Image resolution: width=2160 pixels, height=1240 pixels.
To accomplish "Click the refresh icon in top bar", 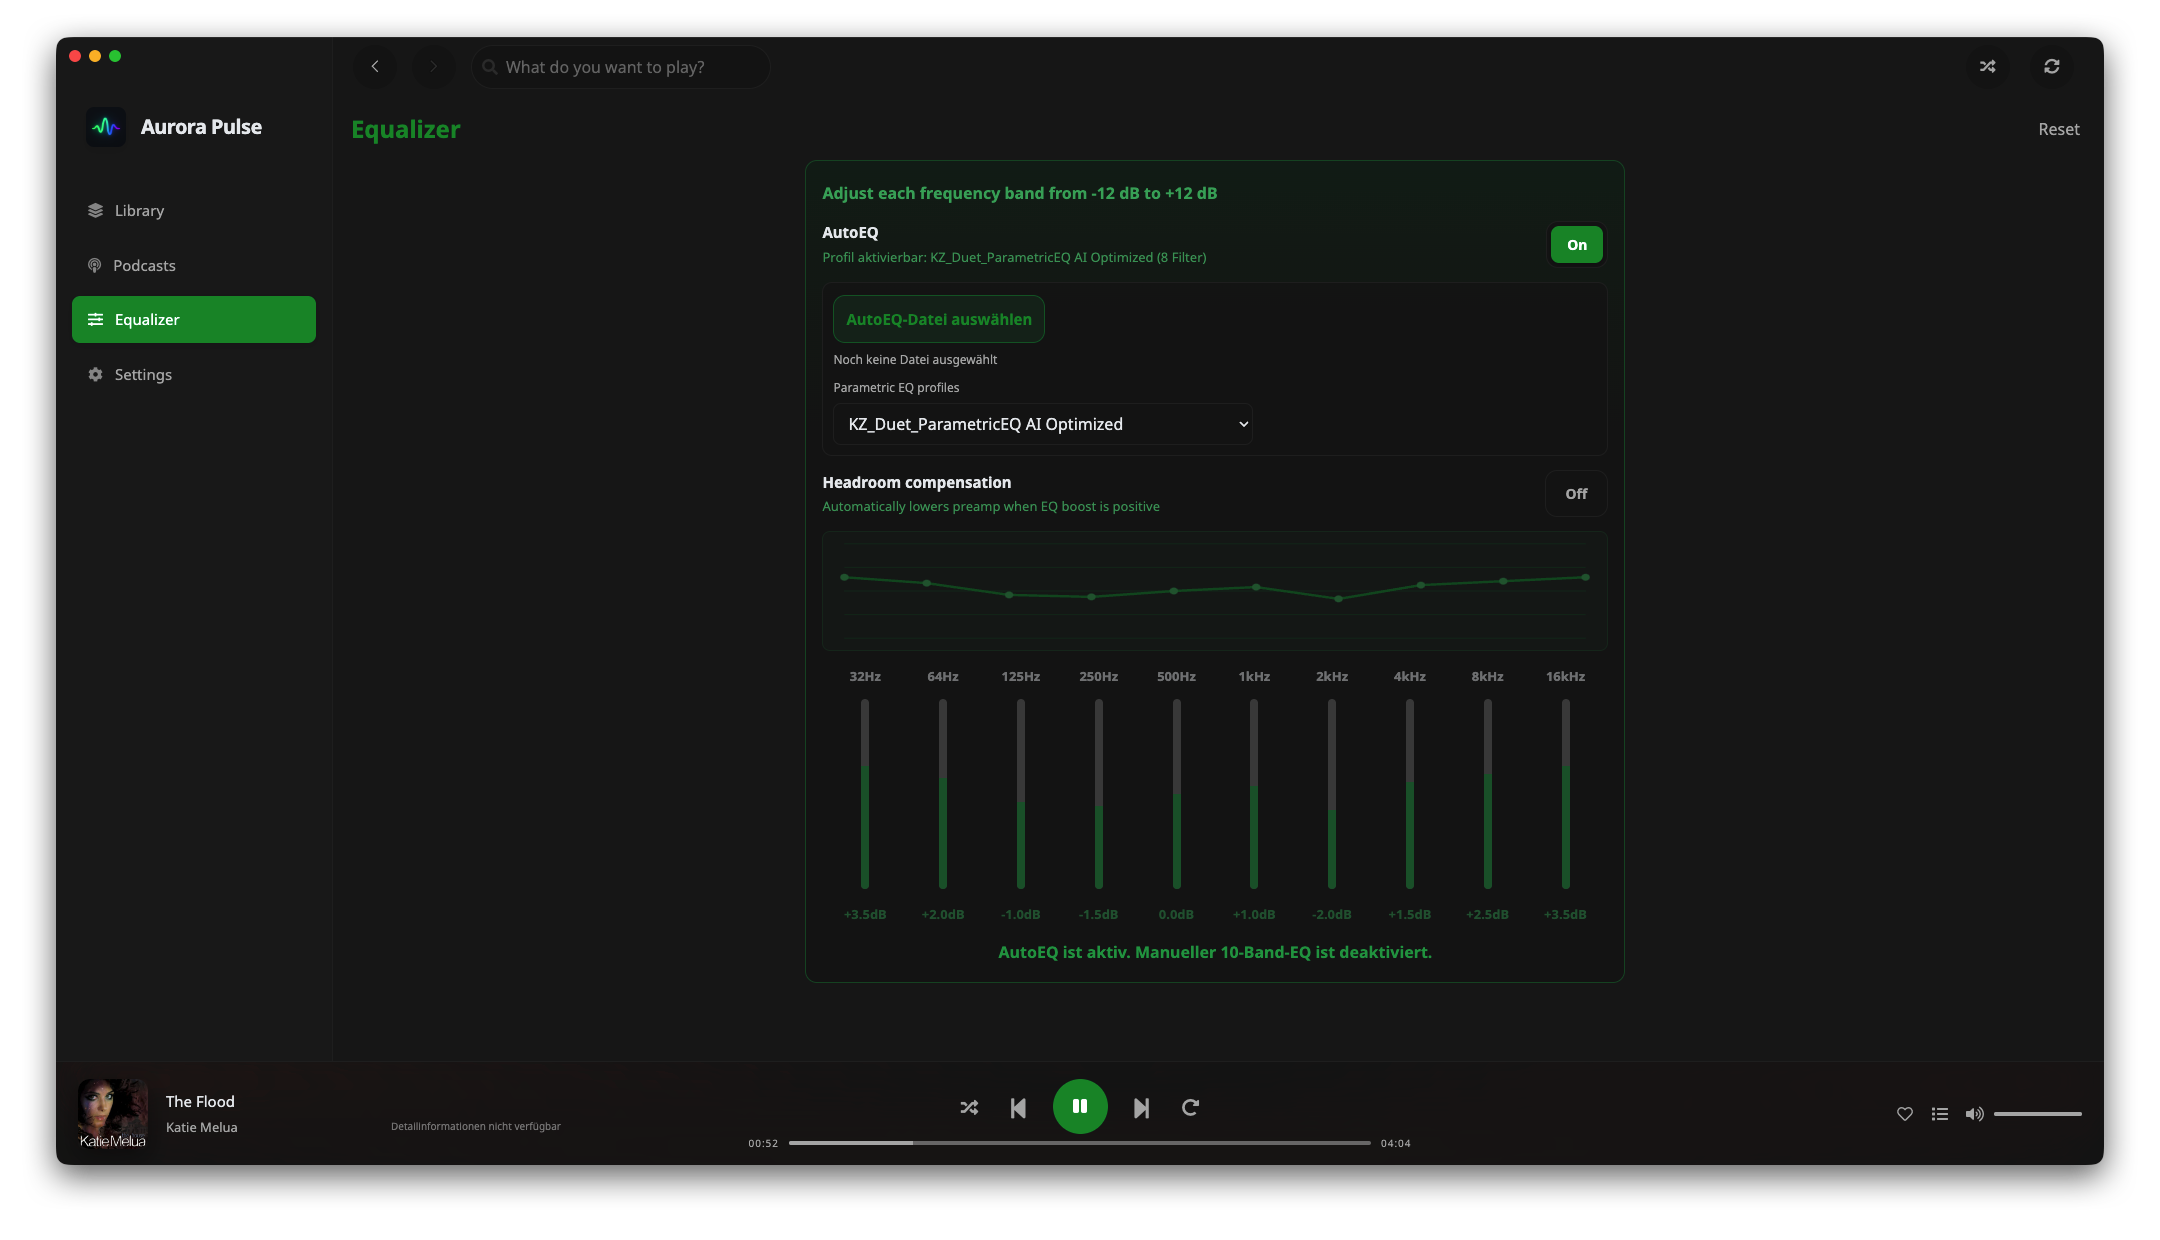I will (x=2051, y=67).
